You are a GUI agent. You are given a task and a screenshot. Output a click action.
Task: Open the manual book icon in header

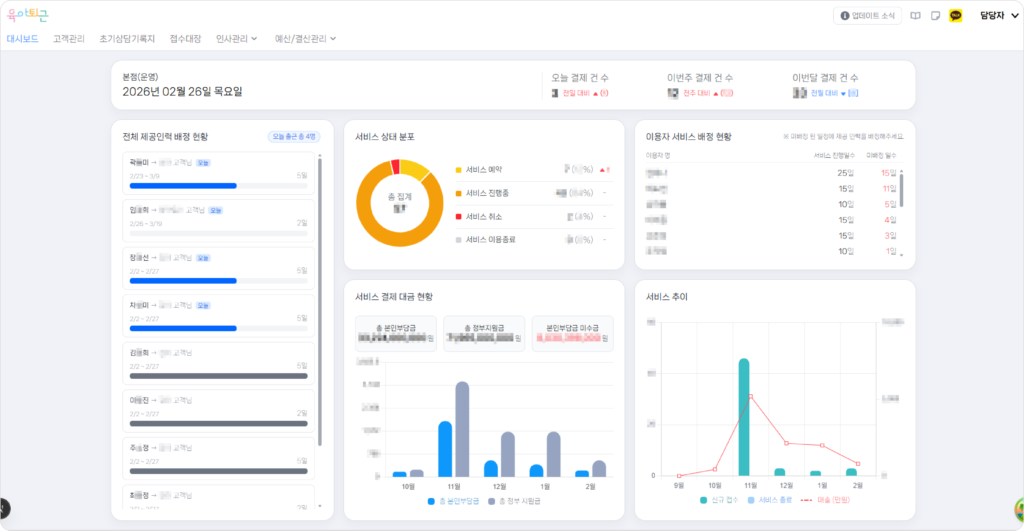[x=916, y=16]
